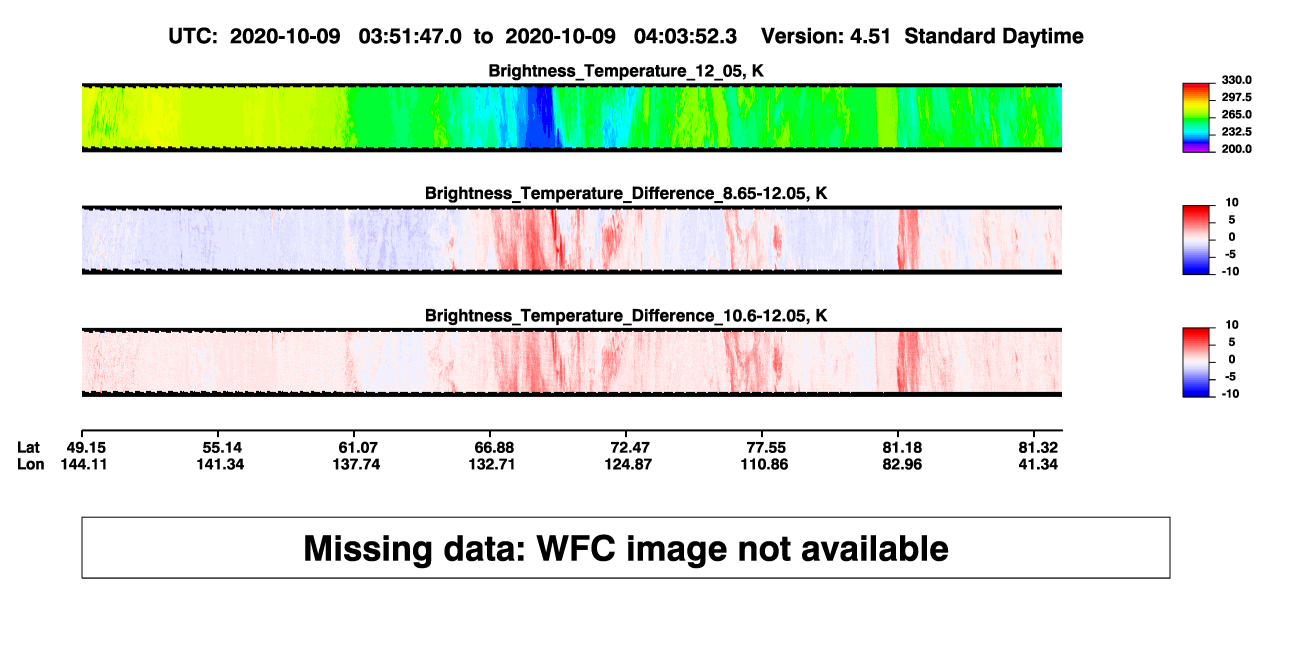This screenshot has width=1300, height=667.
Task: Click latitude value 81.32
Action: tap(1038, 447)
